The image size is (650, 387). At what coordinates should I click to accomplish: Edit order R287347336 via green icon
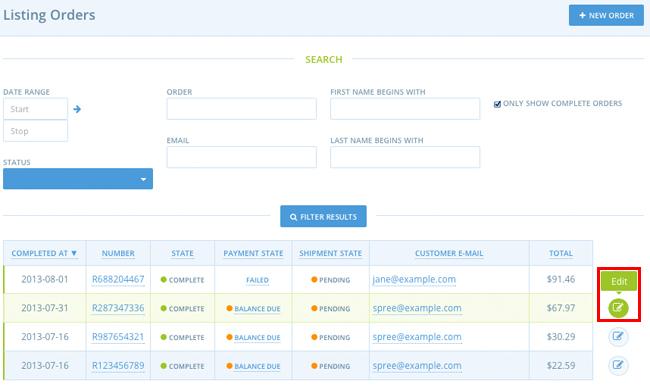coord(618,308)
